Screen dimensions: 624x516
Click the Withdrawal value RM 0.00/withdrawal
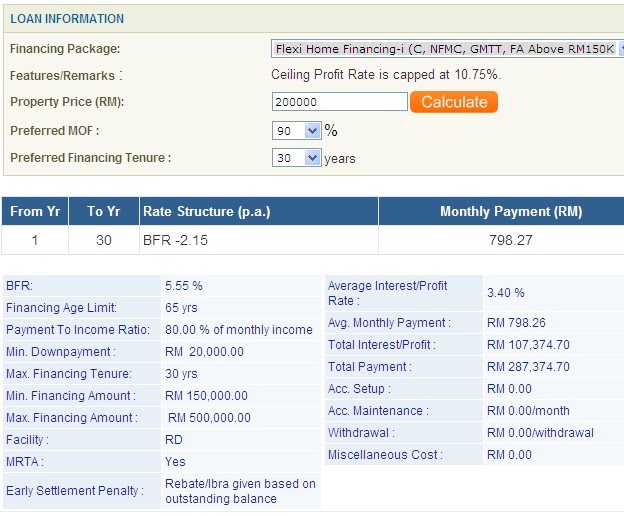point(540,432)
